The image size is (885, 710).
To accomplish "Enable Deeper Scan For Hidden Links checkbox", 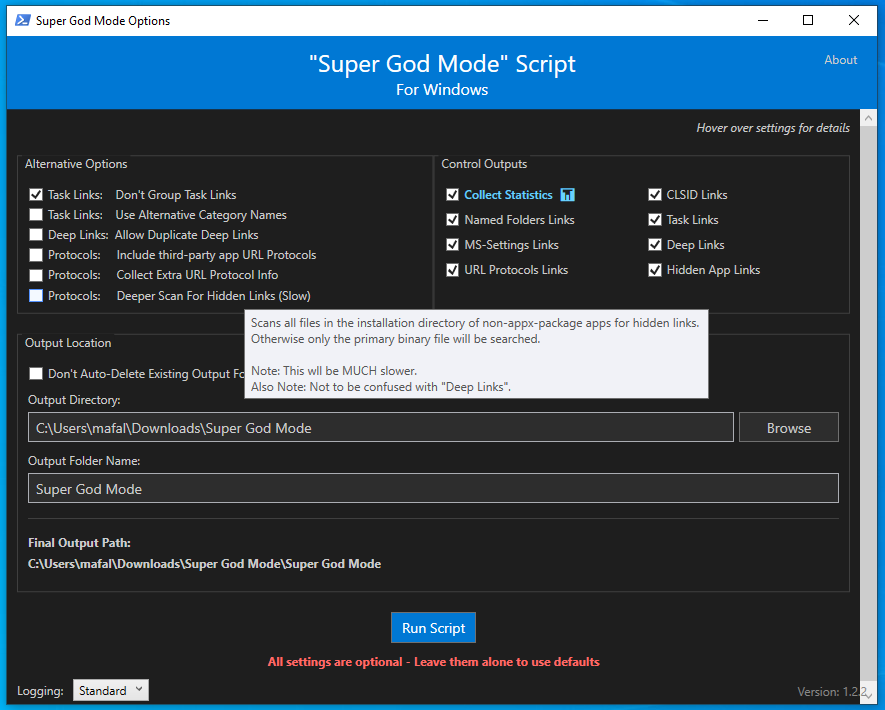I will click(x=36, y=295).
